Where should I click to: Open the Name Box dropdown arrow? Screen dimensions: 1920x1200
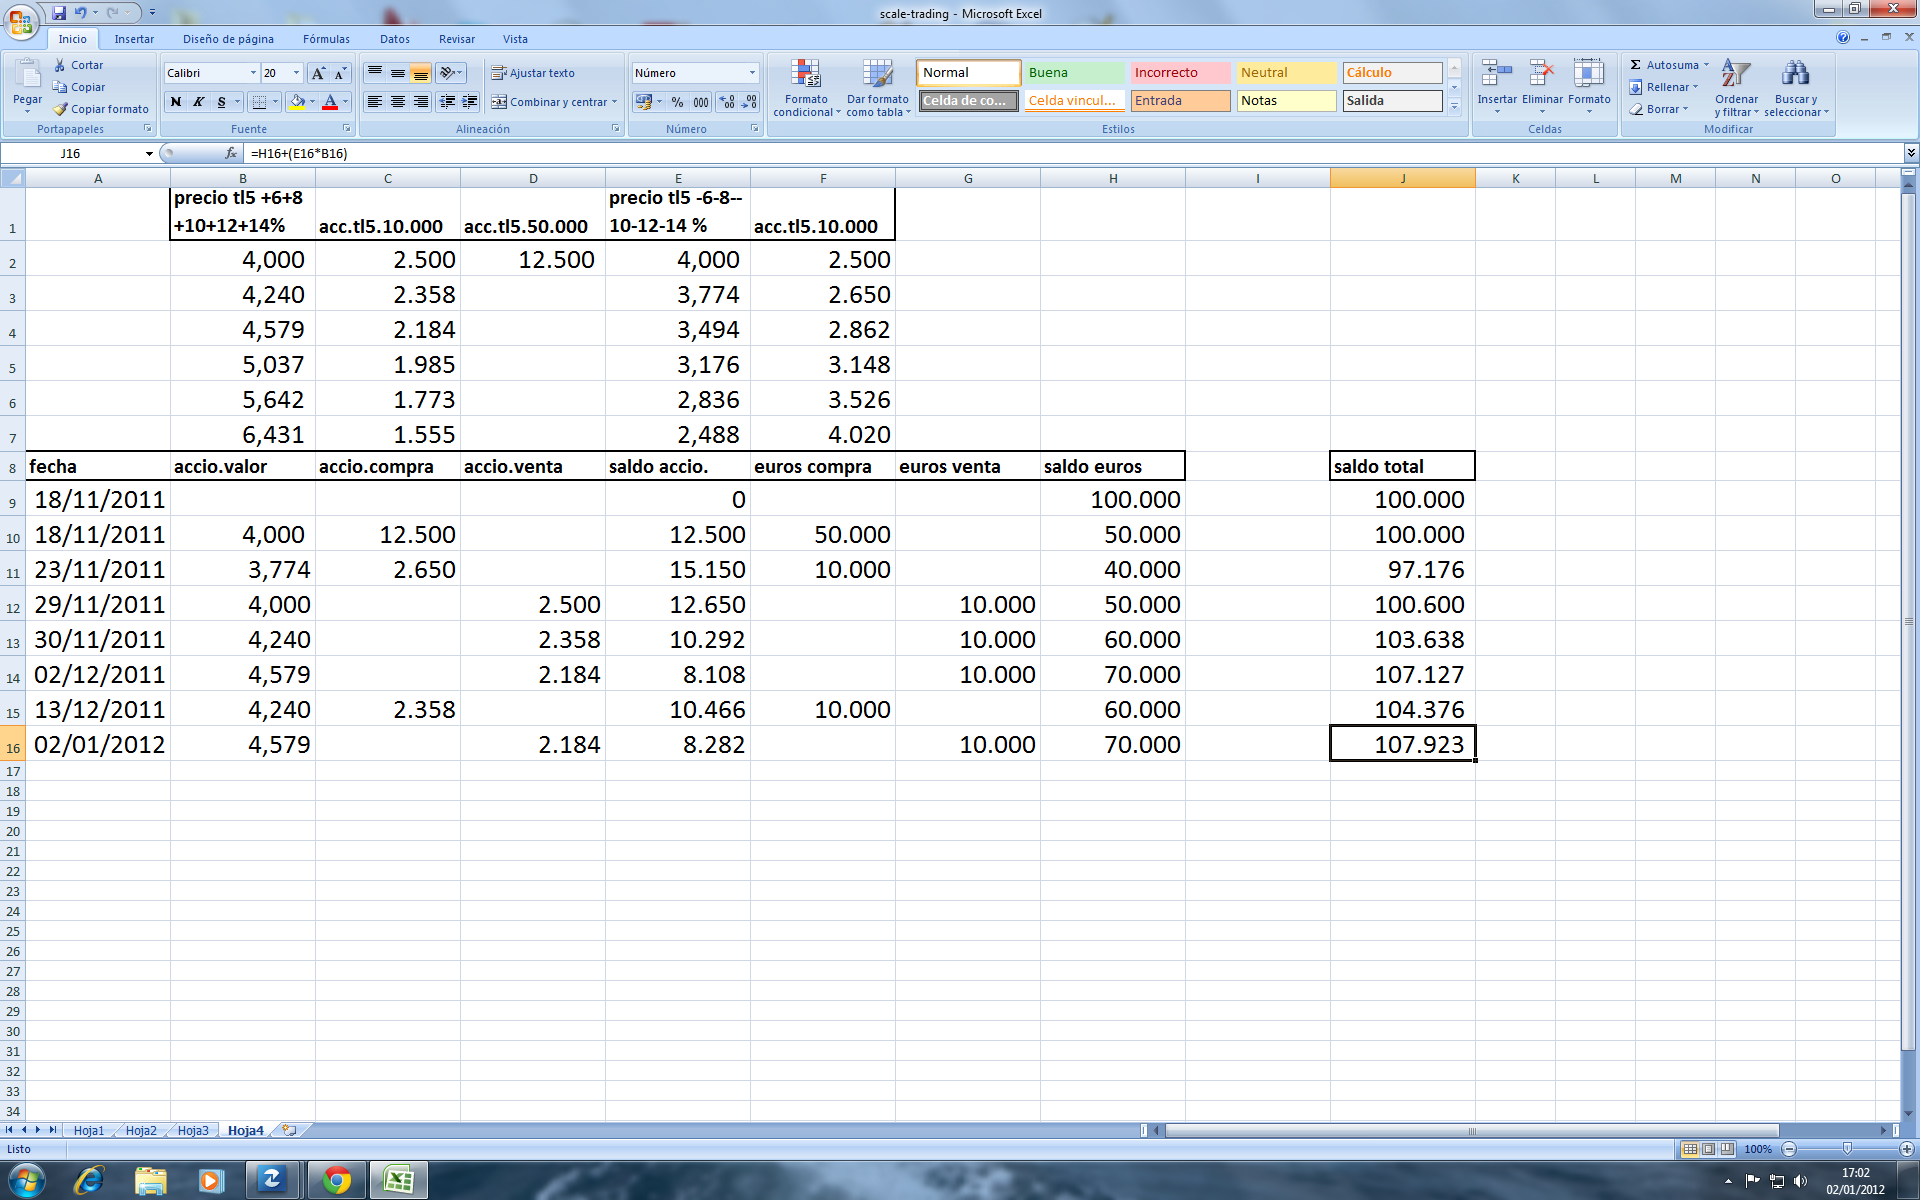[149, 153]
